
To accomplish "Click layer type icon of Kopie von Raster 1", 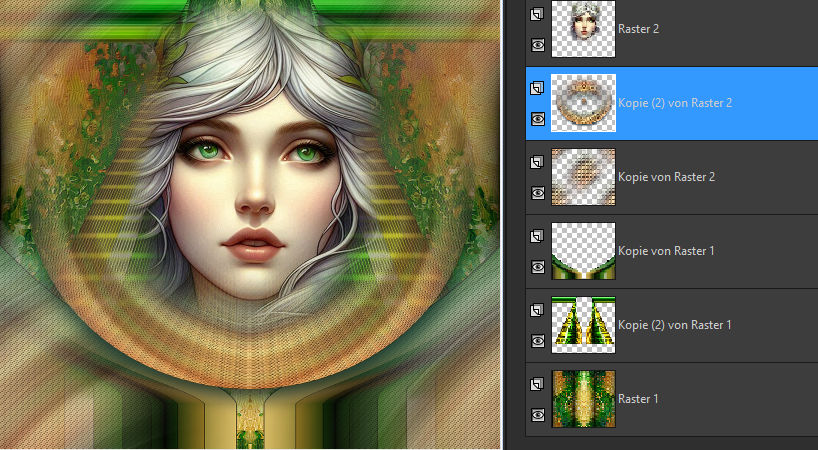I will pyautogui.click(x=537, y=236).
